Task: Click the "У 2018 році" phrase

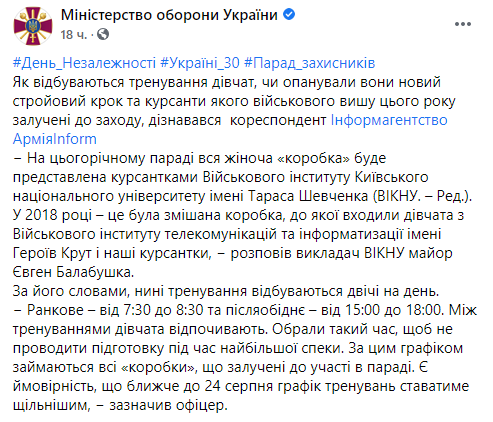Action: click(52, 215)
